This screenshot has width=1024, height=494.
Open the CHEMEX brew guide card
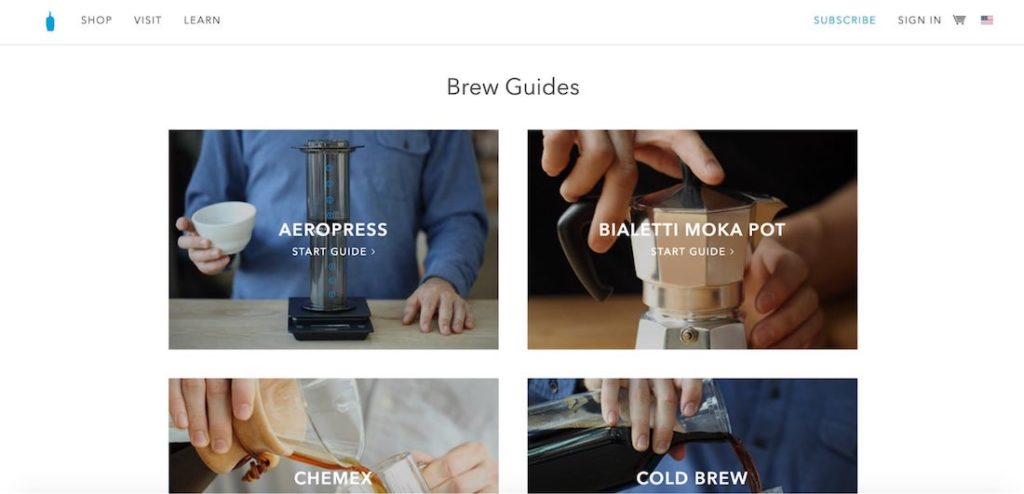pos(333,436)
